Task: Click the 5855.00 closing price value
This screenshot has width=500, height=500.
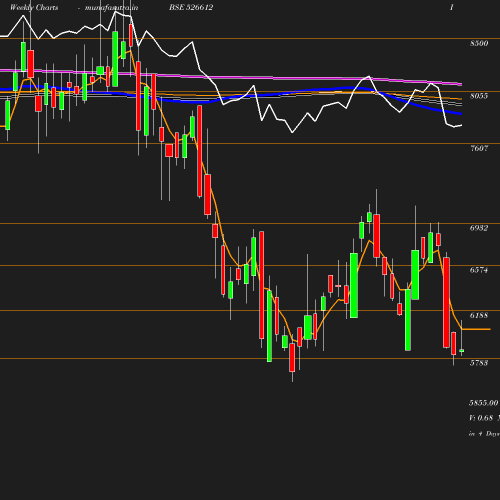Action: click(x=484, y=403)
